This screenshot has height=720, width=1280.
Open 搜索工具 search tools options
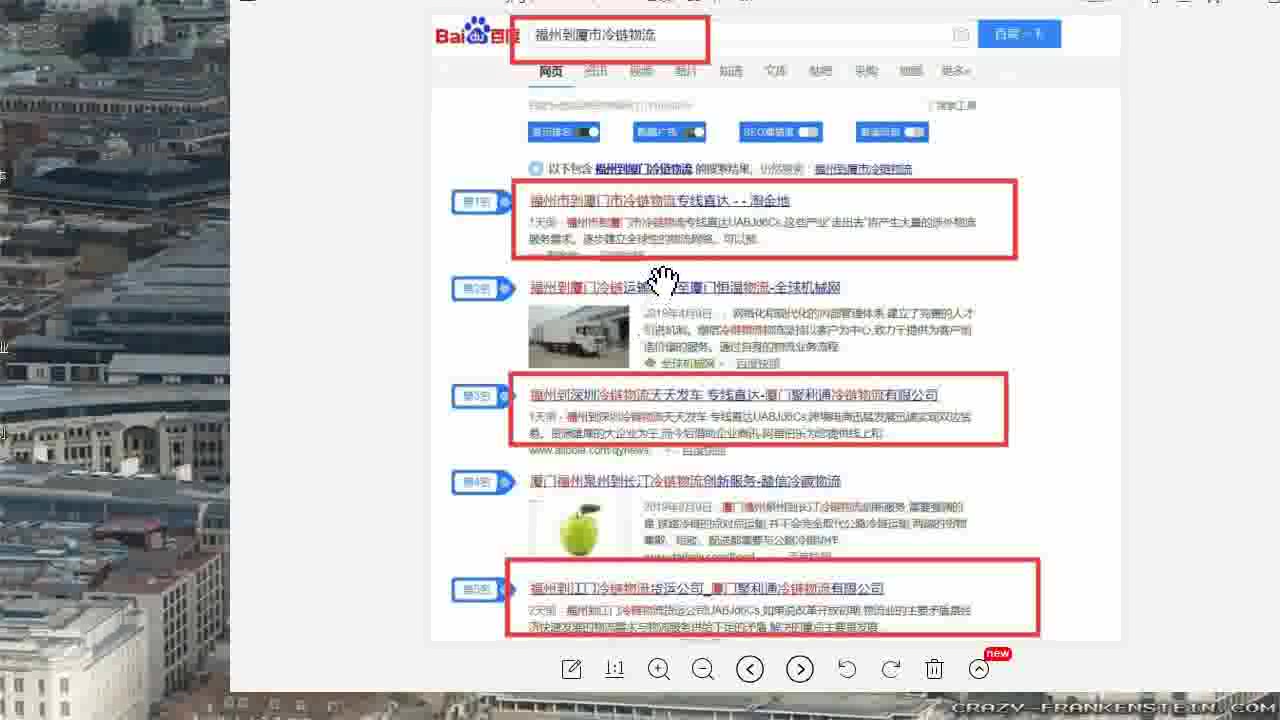(949, 105)
